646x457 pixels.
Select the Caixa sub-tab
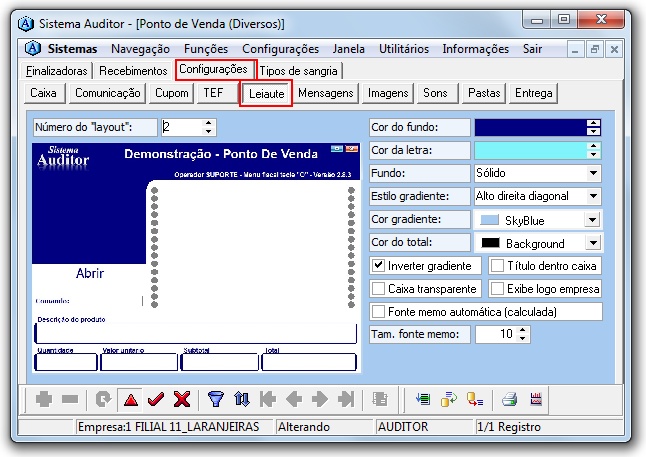tap(44, 93)
